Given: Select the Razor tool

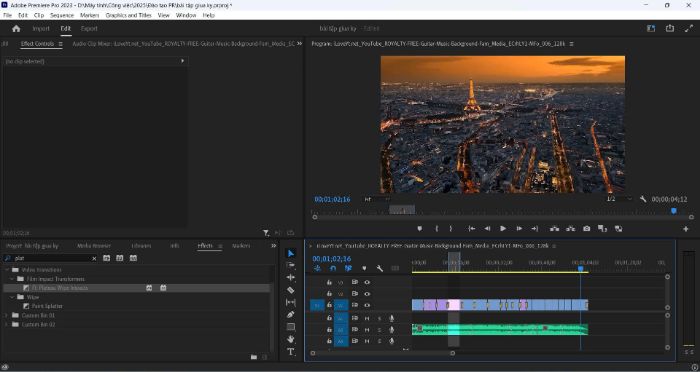Looking at the screenshot, I should (x=291, y=290).
